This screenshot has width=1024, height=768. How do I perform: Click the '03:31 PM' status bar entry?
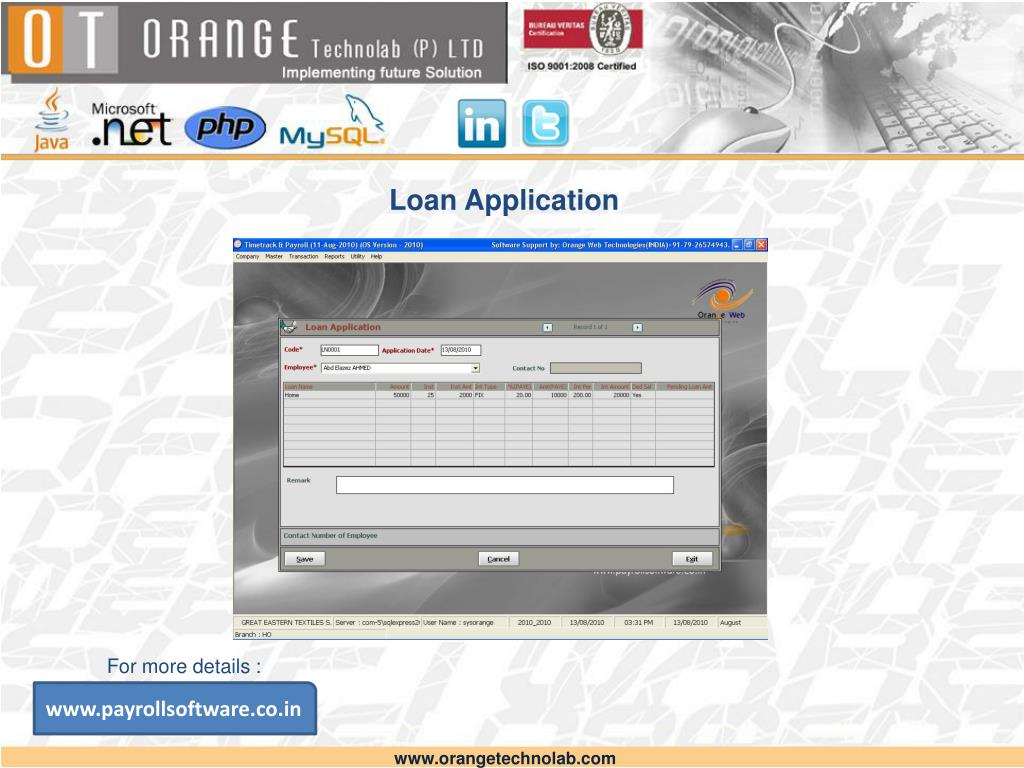point(639,623)
